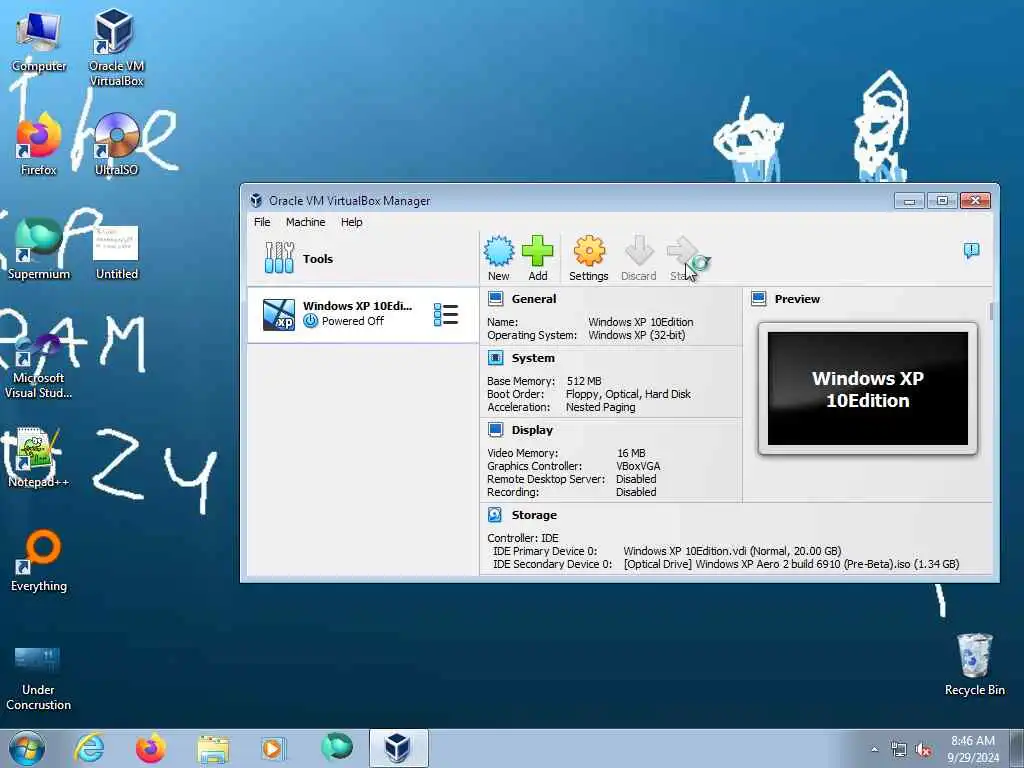The width and height of the screenshot is (1024, 768).
Task: Select Windows XP 10Edition machine row
Action: (x=363, y=315)
